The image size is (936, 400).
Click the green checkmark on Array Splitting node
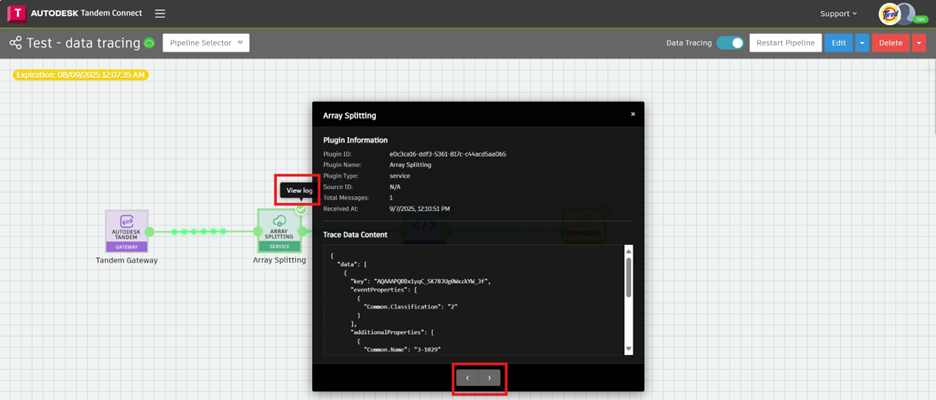pyautogui.click(x=301, y=210)
